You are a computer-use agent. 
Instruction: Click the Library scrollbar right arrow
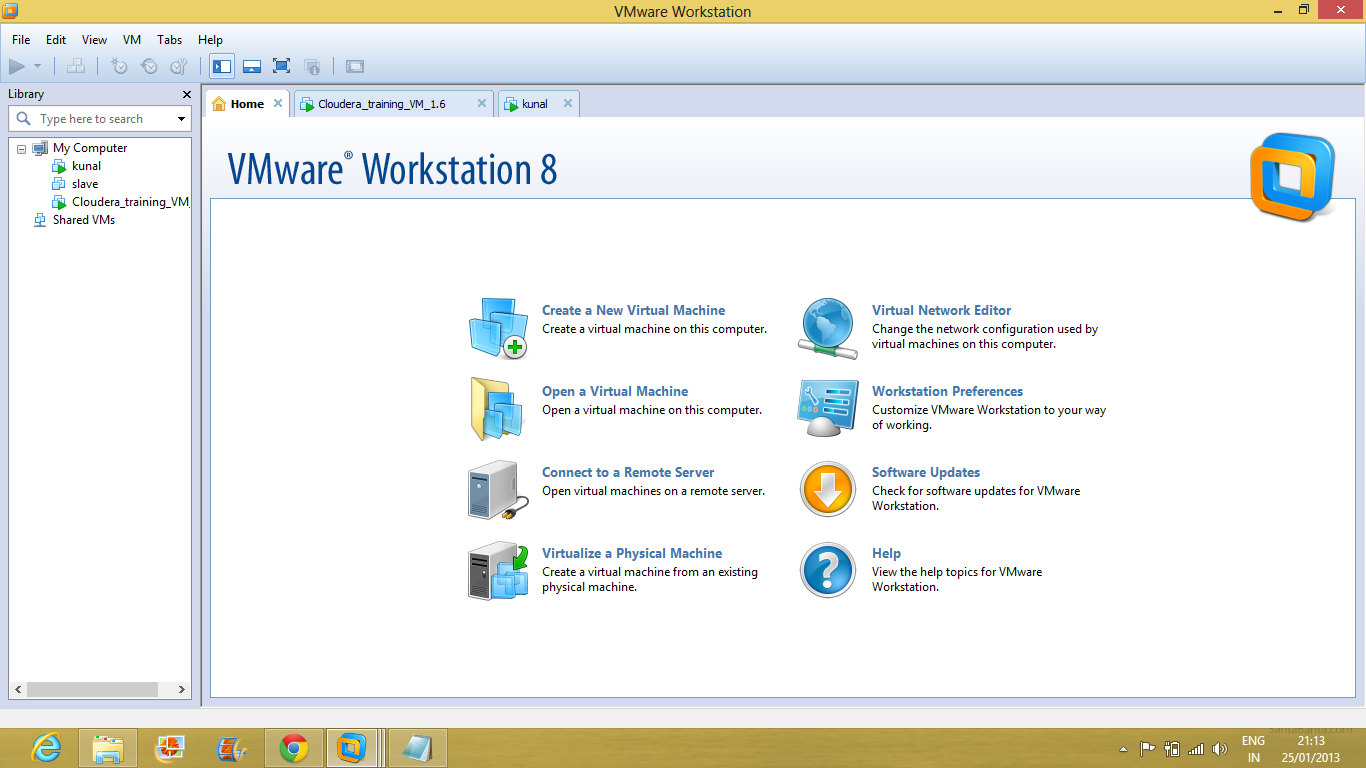click(182, 690)
